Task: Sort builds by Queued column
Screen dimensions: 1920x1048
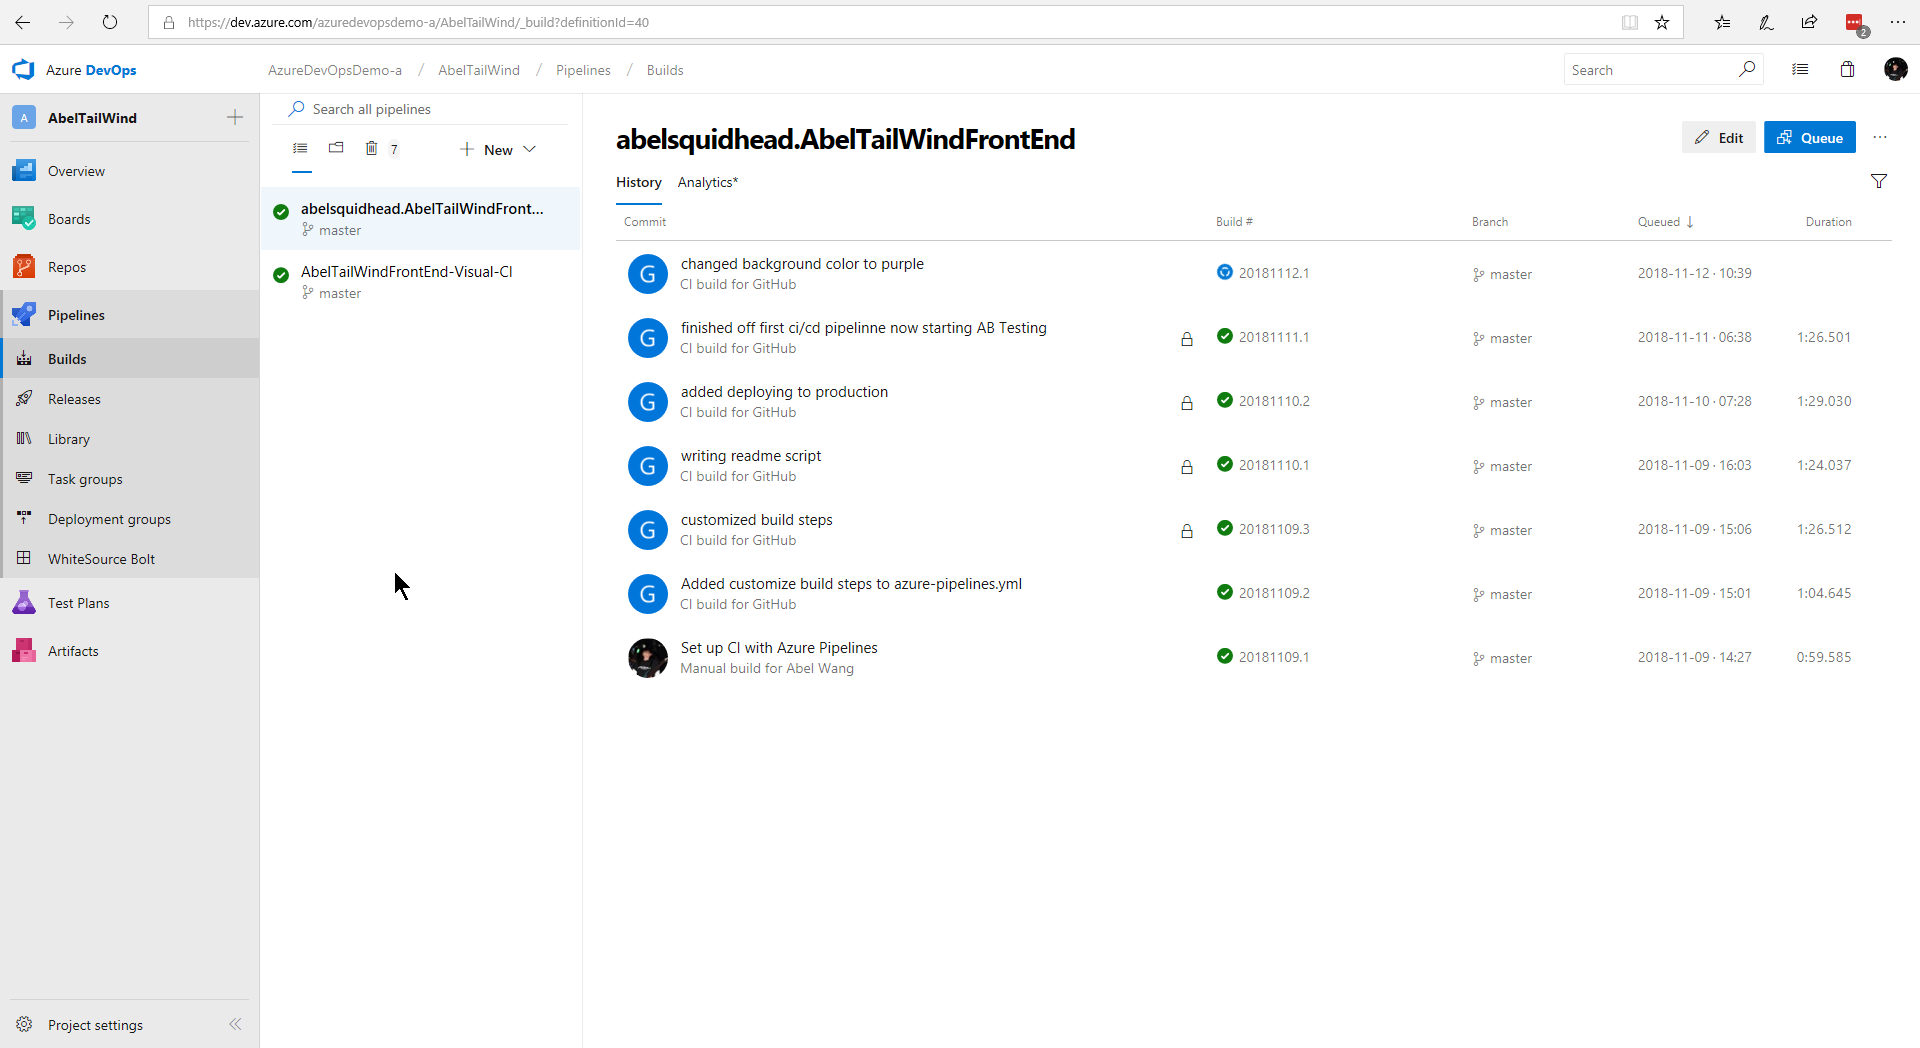Action: pyautogui.click(x=1666, y=222)
